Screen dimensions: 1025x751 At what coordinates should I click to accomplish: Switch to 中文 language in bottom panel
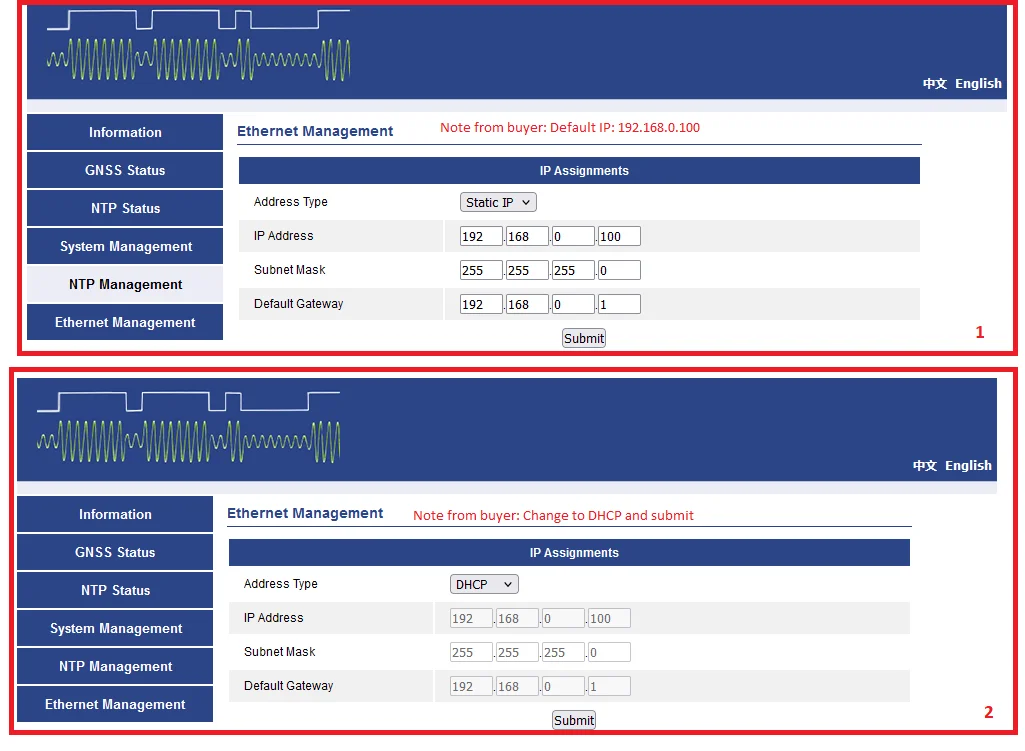pyautogui.click(x=925, y=465)
